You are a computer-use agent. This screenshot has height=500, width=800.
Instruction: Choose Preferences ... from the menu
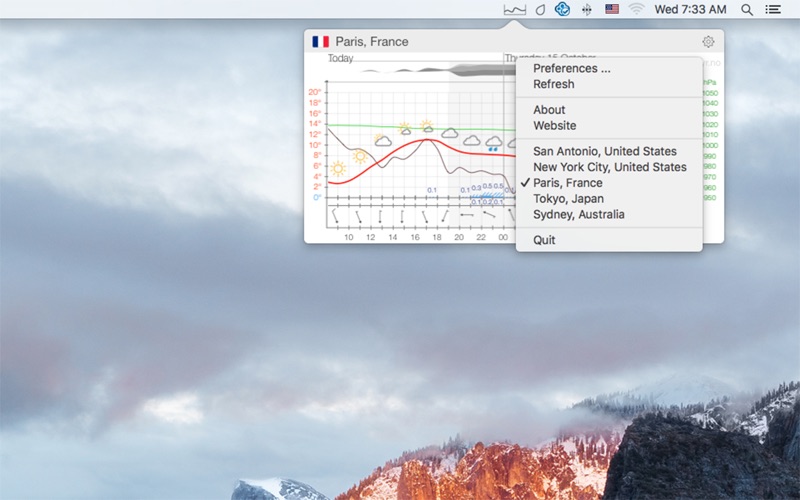[609, 68]
